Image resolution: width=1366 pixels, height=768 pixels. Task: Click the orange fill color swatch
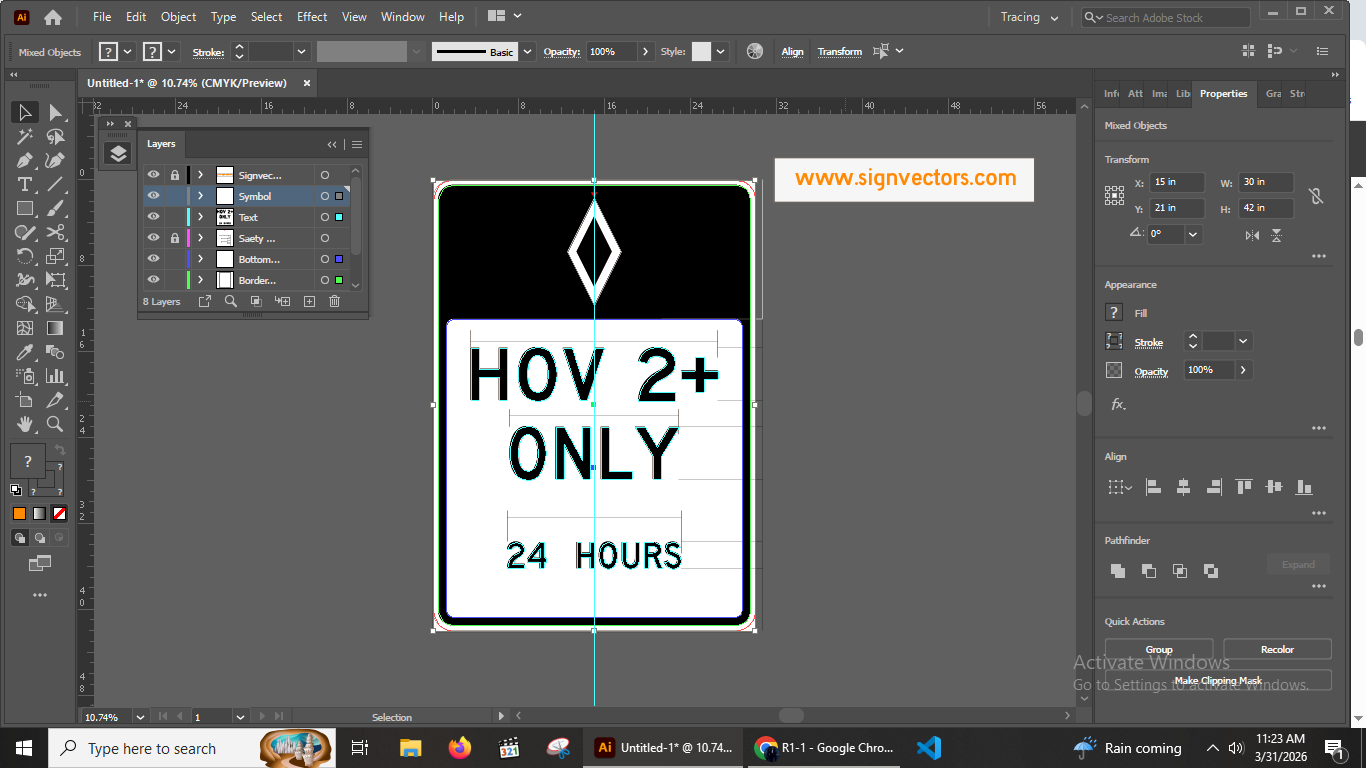[18, 513]
